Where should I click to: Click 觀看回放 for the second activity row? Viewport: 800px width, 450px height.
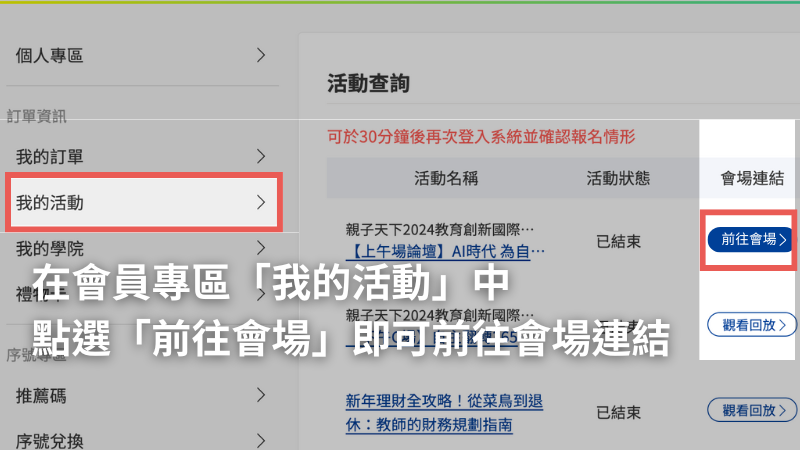point(753,324)
